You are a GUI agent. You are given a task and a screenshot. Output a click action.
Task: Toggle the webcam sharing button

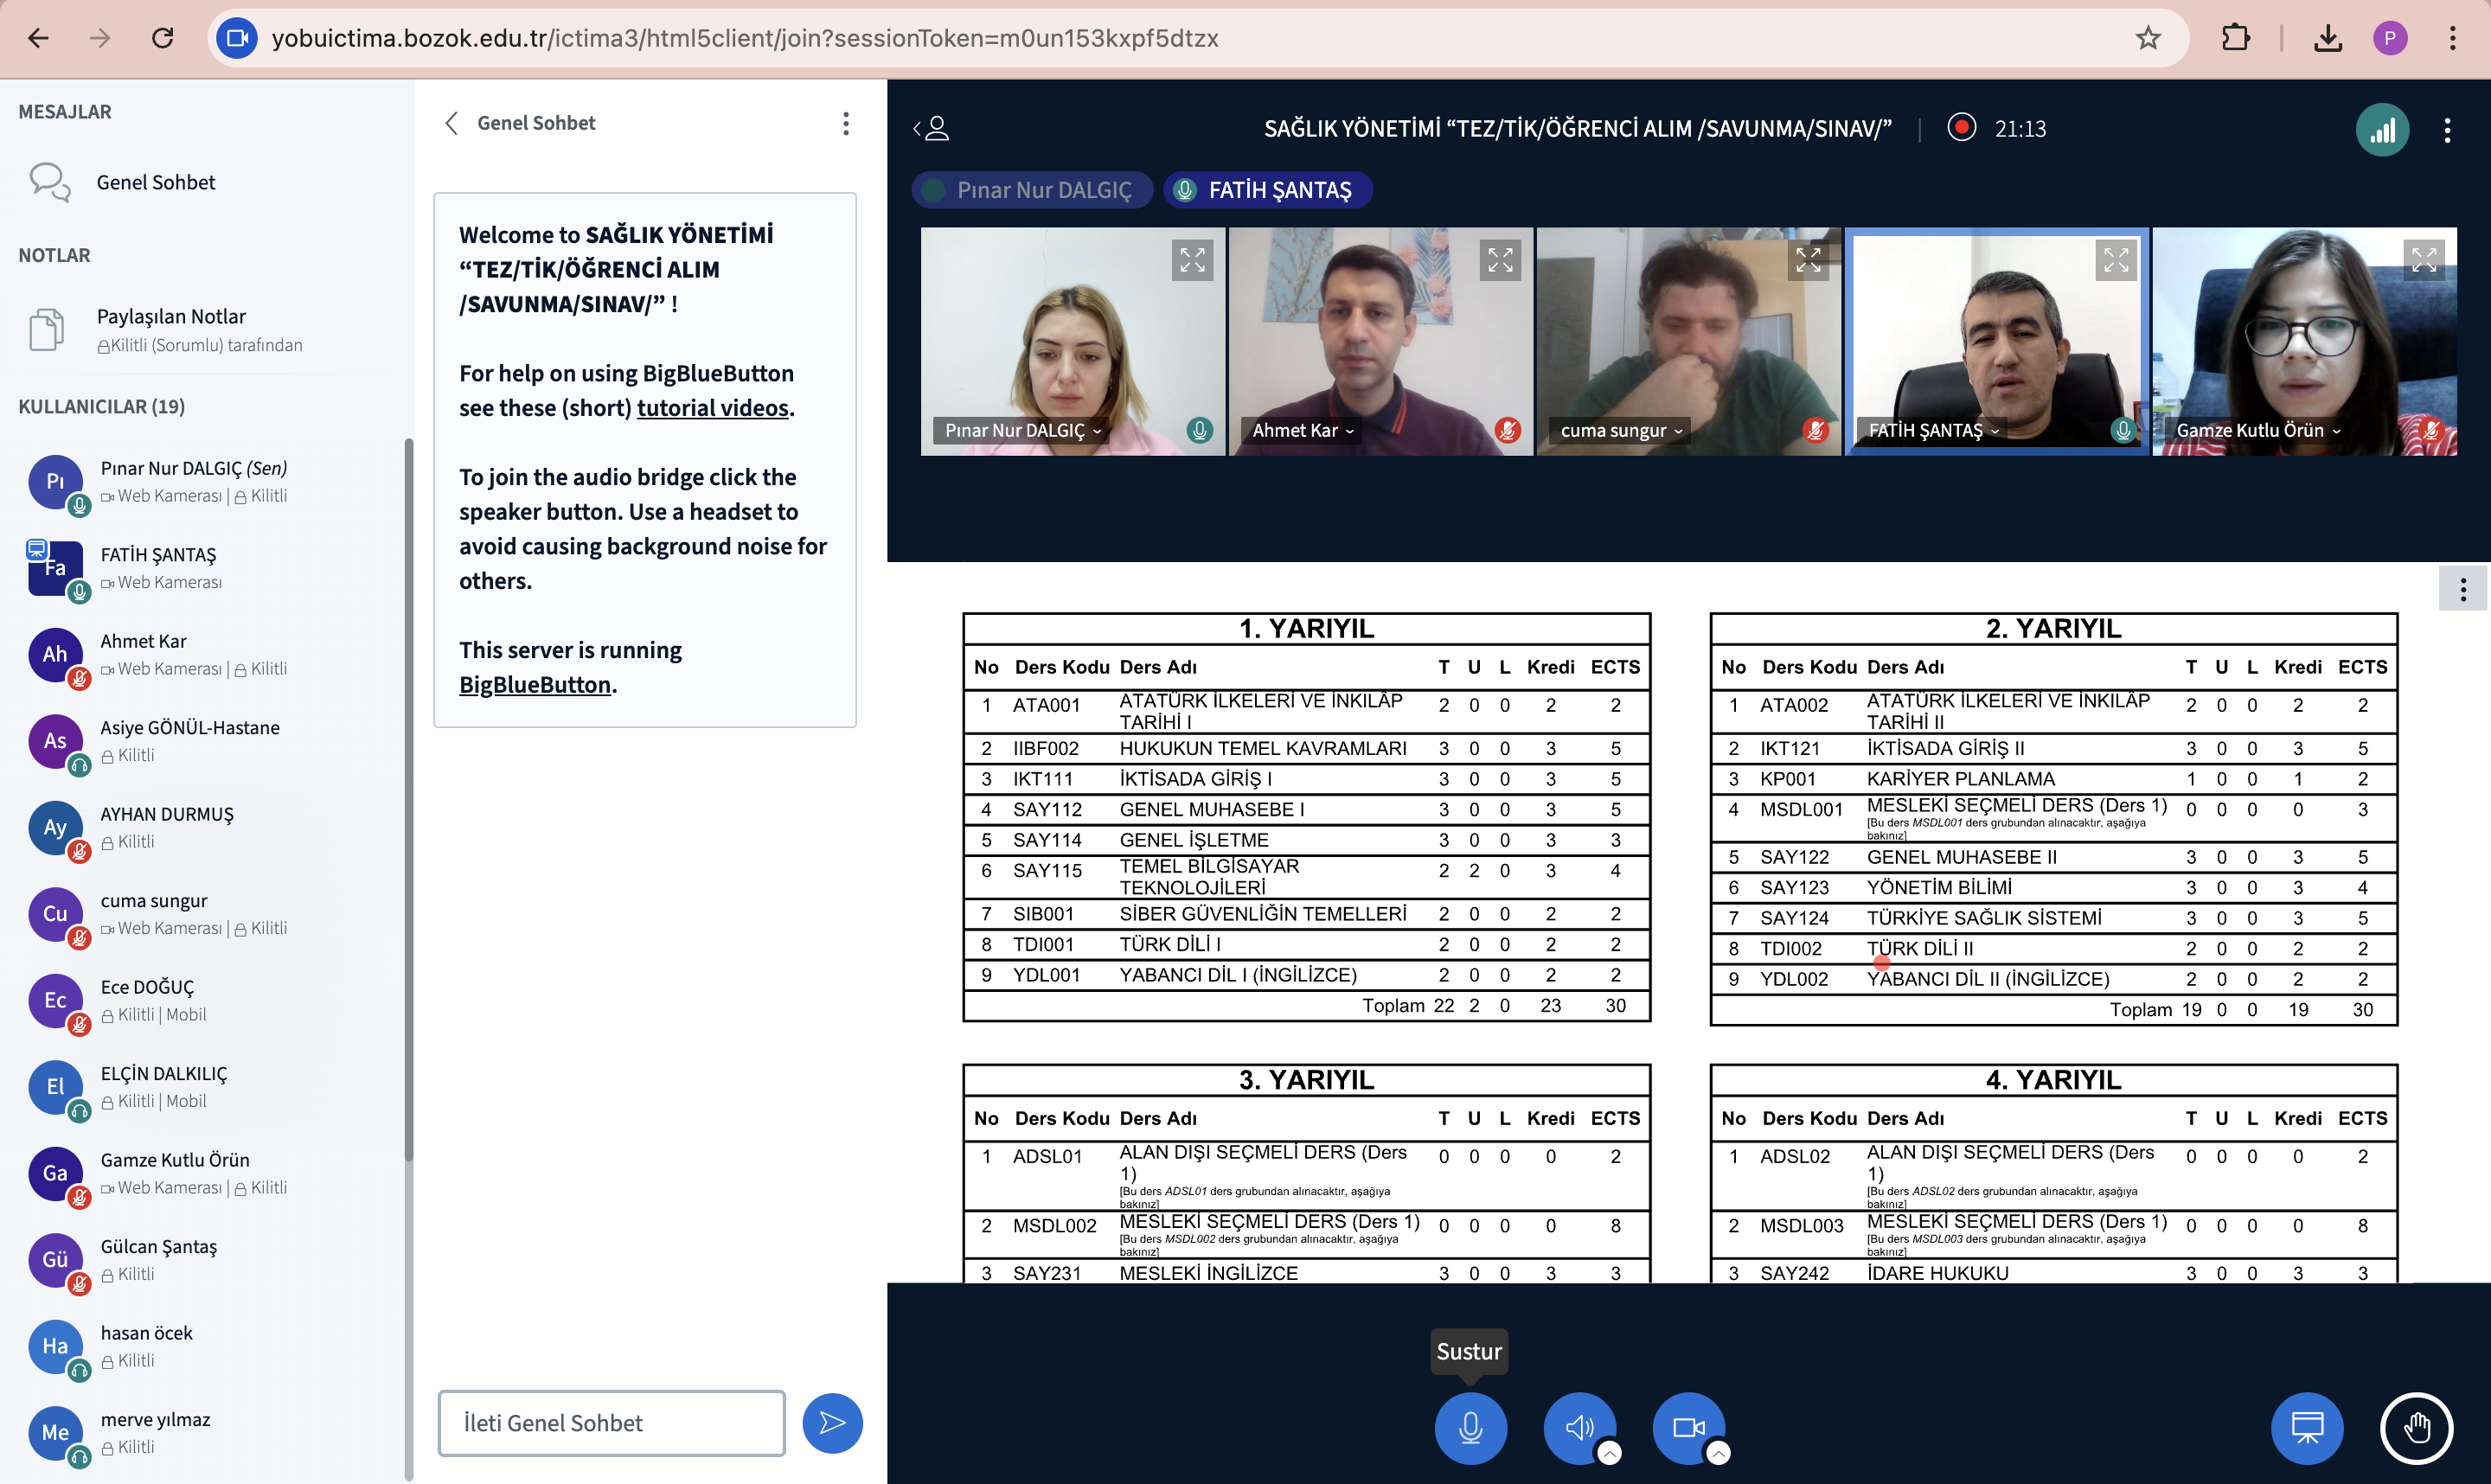(x=1688, y=1427)
